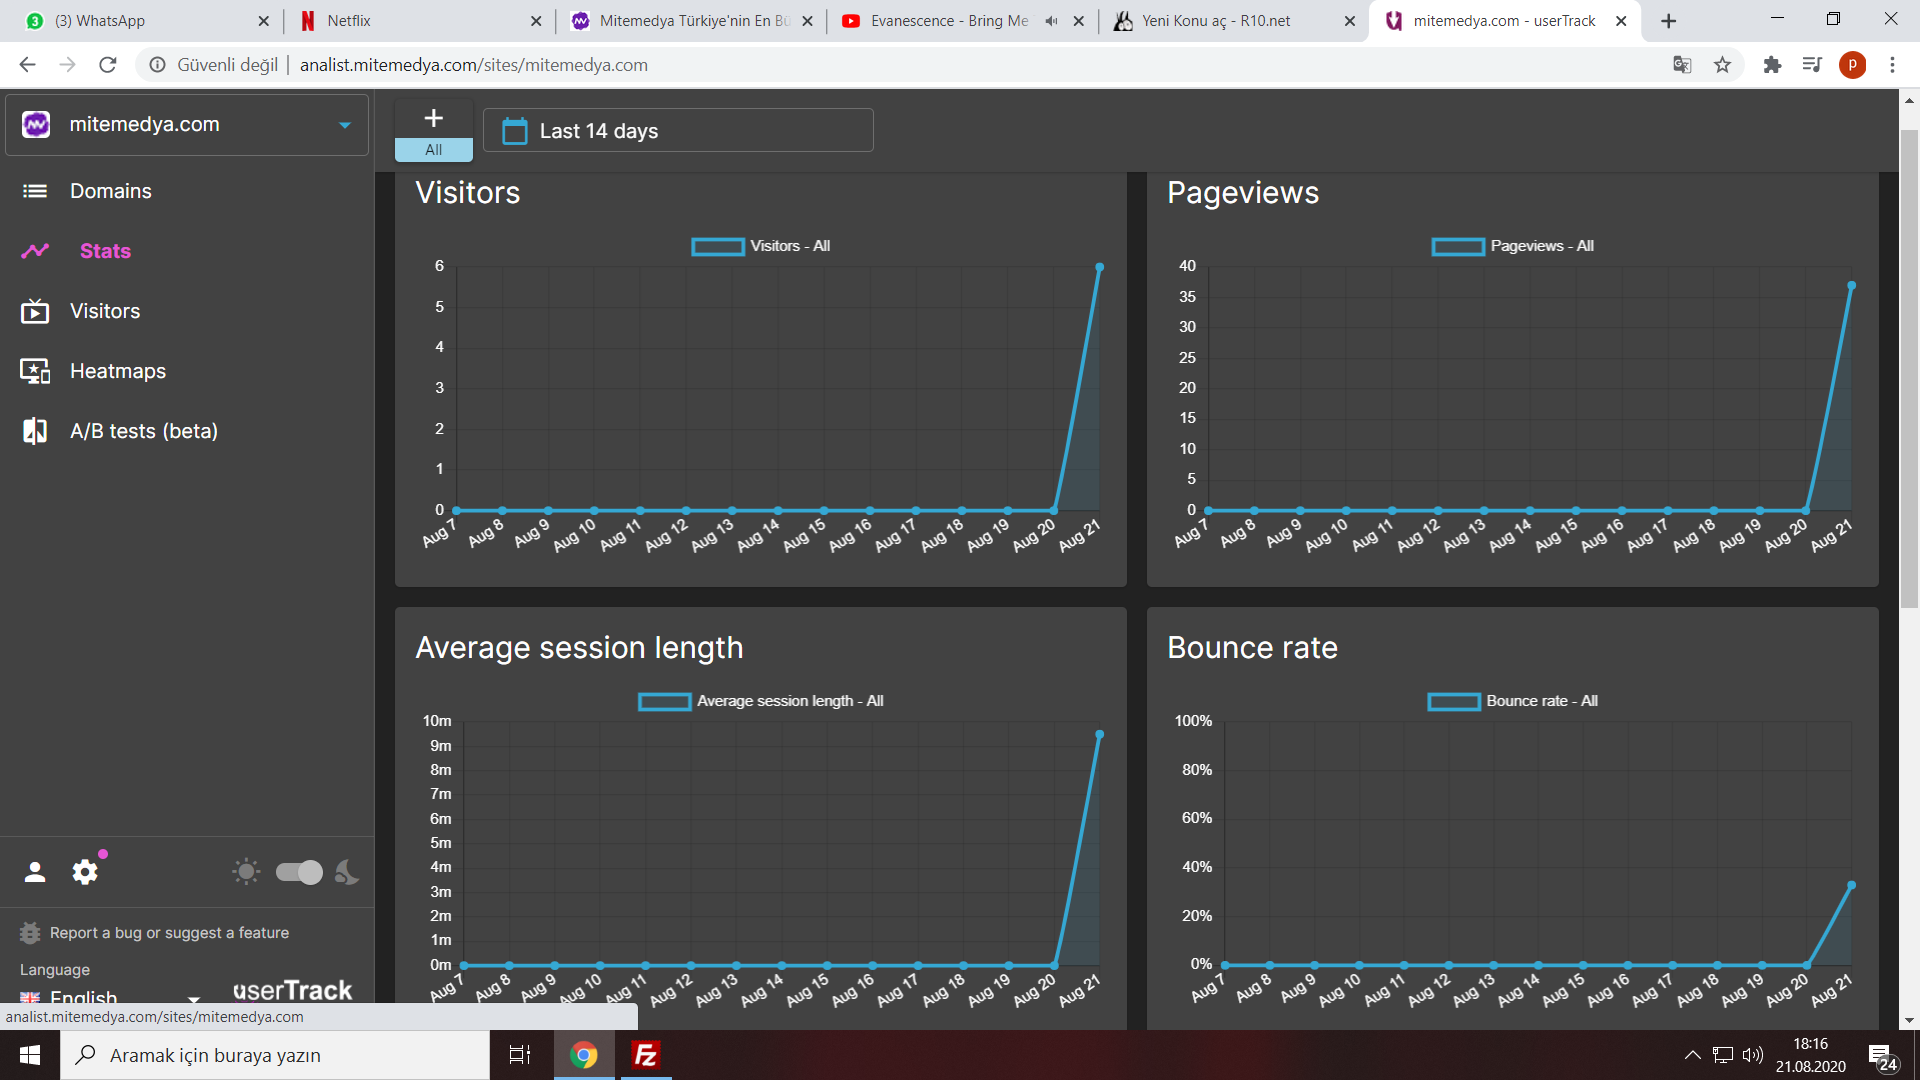Click site info 'Güvenli değil' icon
This screenshot has width=1920, height=1080.
(157, 65)
